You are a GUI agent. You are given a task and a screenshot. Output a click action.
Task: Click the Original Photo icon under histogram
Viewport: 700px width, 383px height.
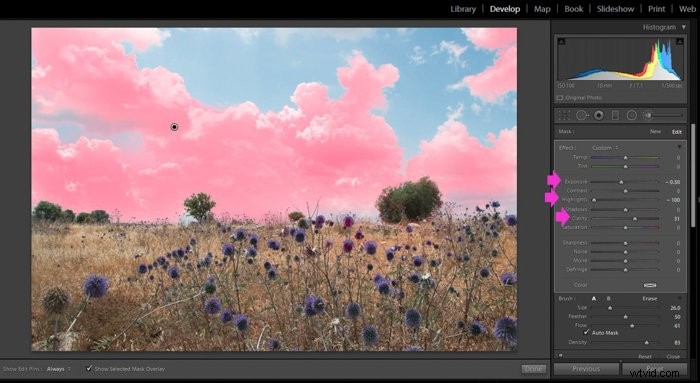[560, 97]
